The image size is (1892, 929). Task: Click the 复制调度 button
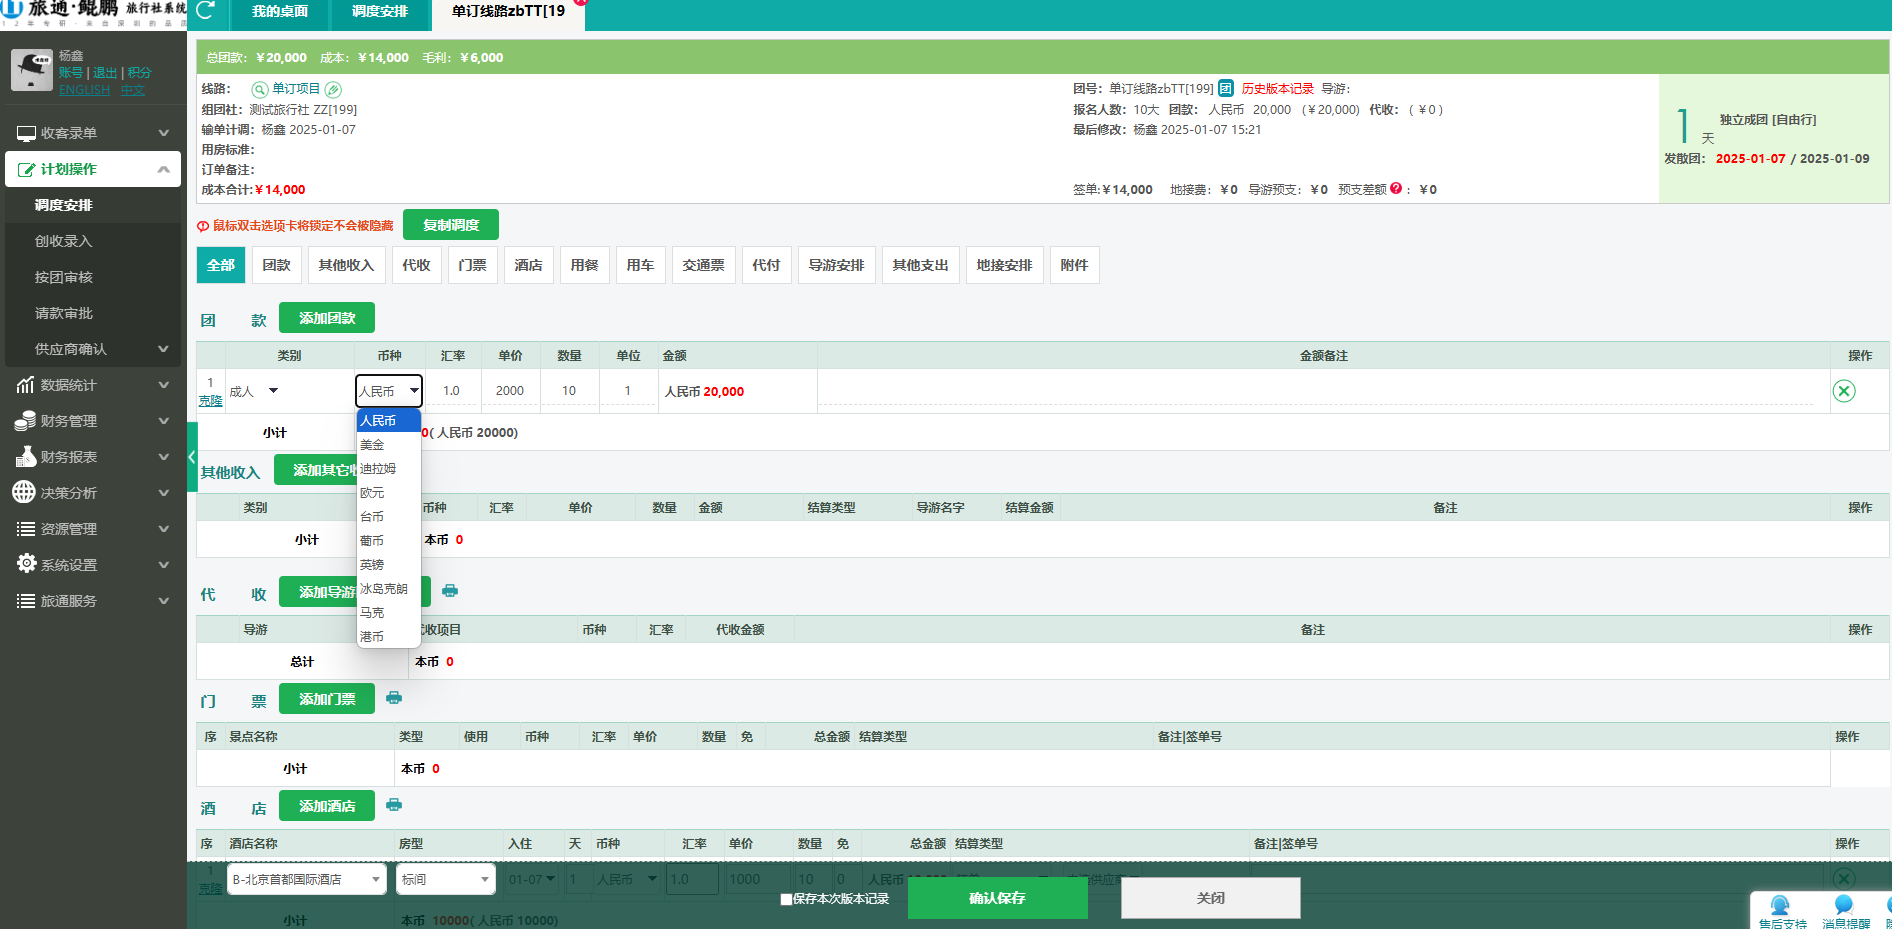(x=451, y=225)
